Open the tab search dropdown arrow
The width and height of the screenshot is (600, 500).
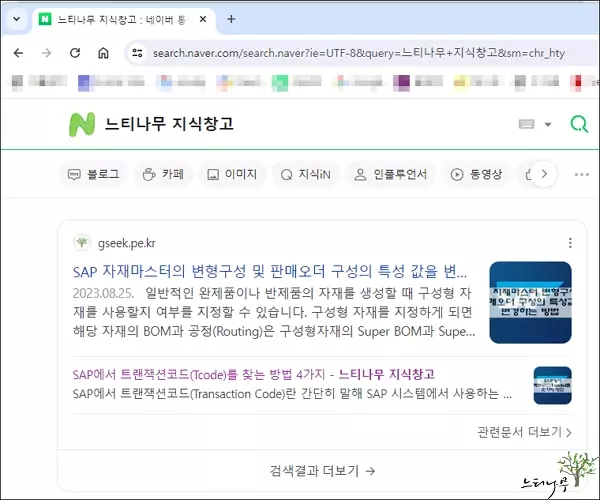(x=16, y=19)
